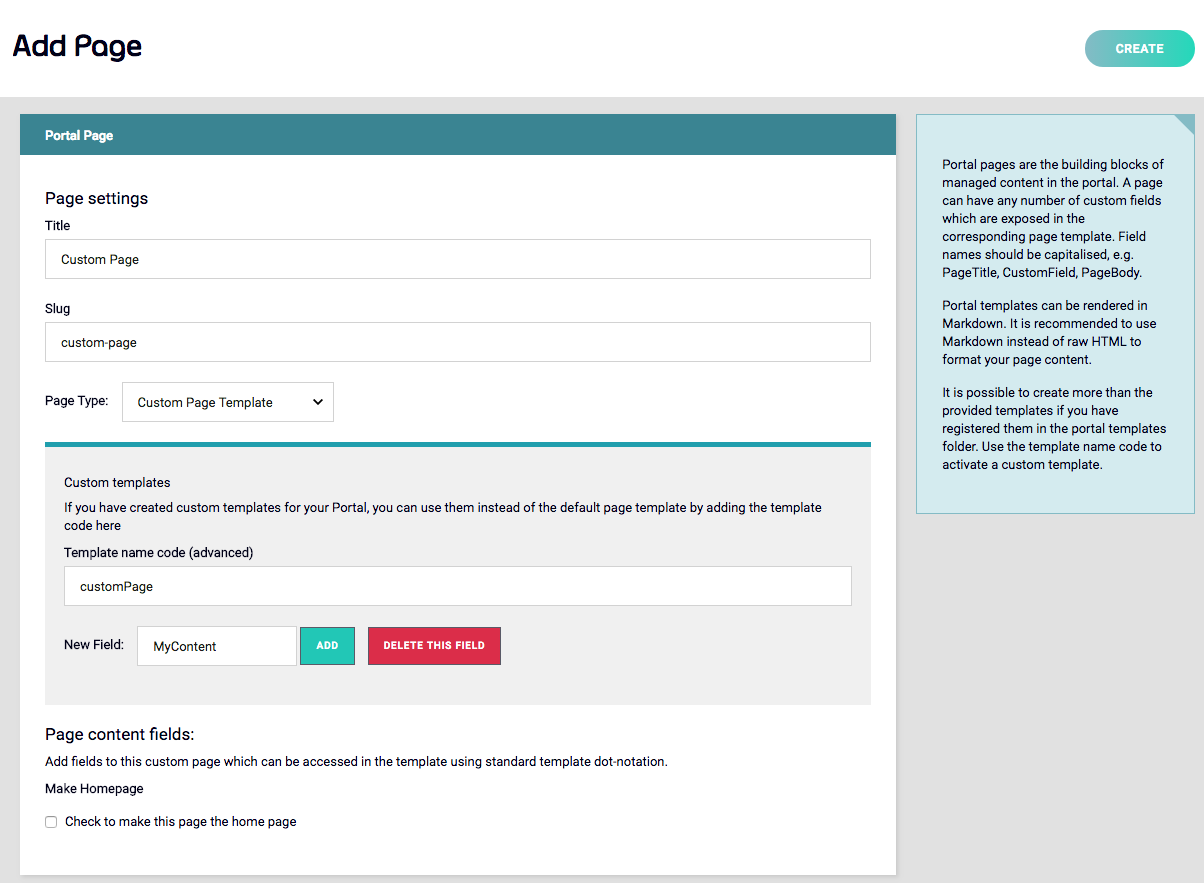
Task: Click the New Field text box
Action: pos(216,646)
